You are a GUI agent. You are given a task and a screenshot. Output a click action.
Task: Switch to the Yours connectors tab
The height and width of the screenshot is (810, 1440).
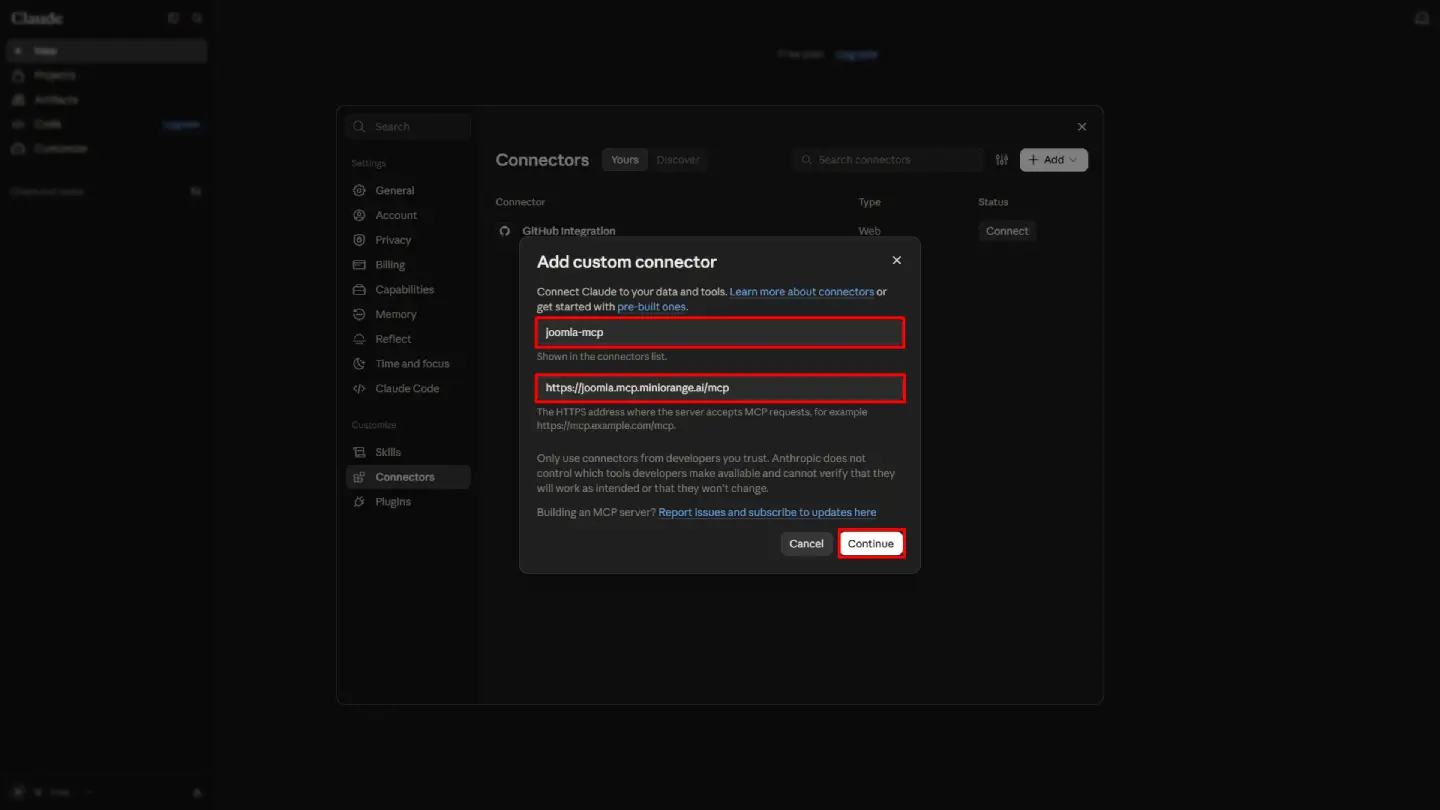(x=625, y=160)
